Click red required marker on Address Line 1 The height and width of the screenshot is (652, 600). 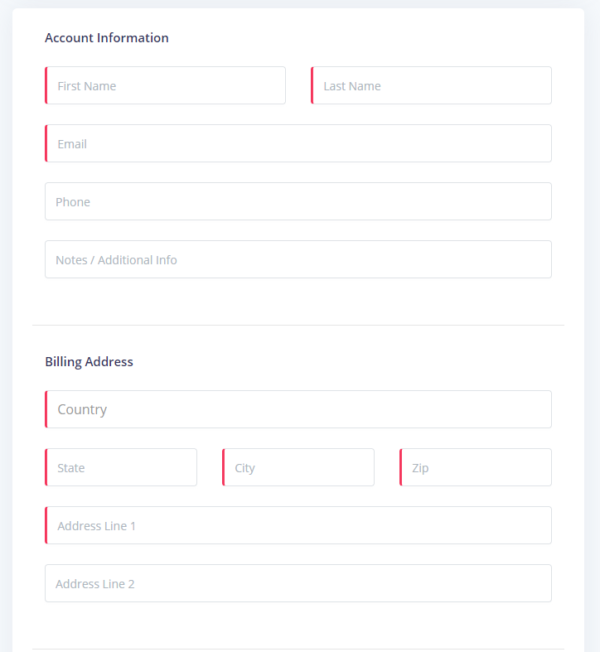[x=46, y=526]
